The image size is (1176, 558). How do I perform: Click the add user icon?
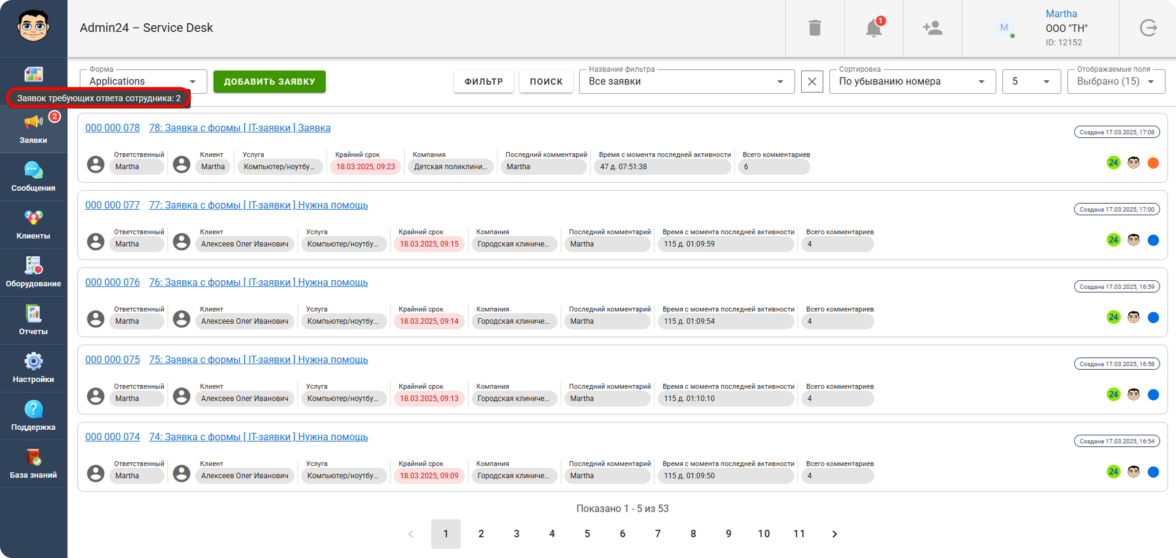pyautogui.click(x=932, y=28)
